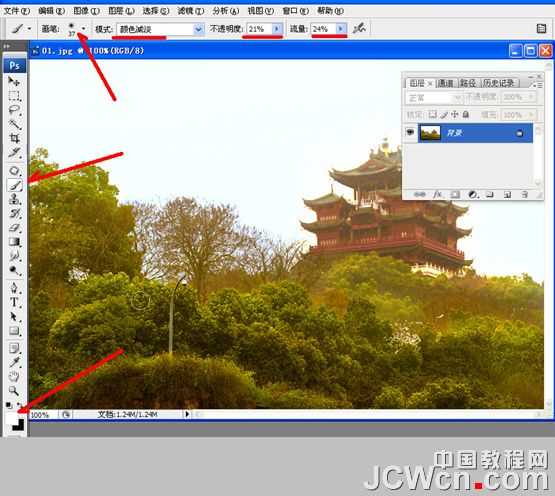The image size is (555, 496).
Task: Open the Layers panel options menu
Action: coord(538,85)
